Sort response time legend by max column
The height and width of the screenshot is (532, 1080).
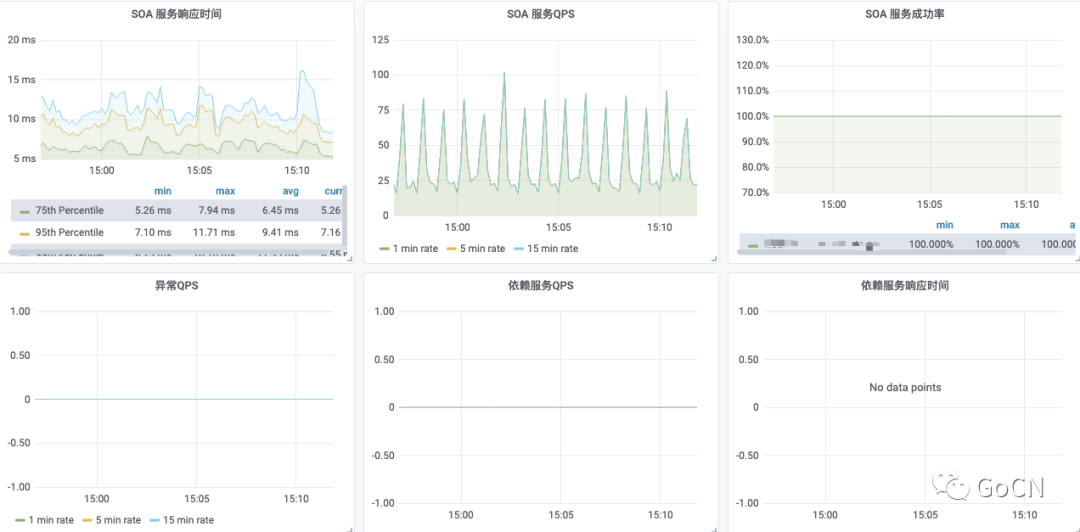click(x=225, y=191)
